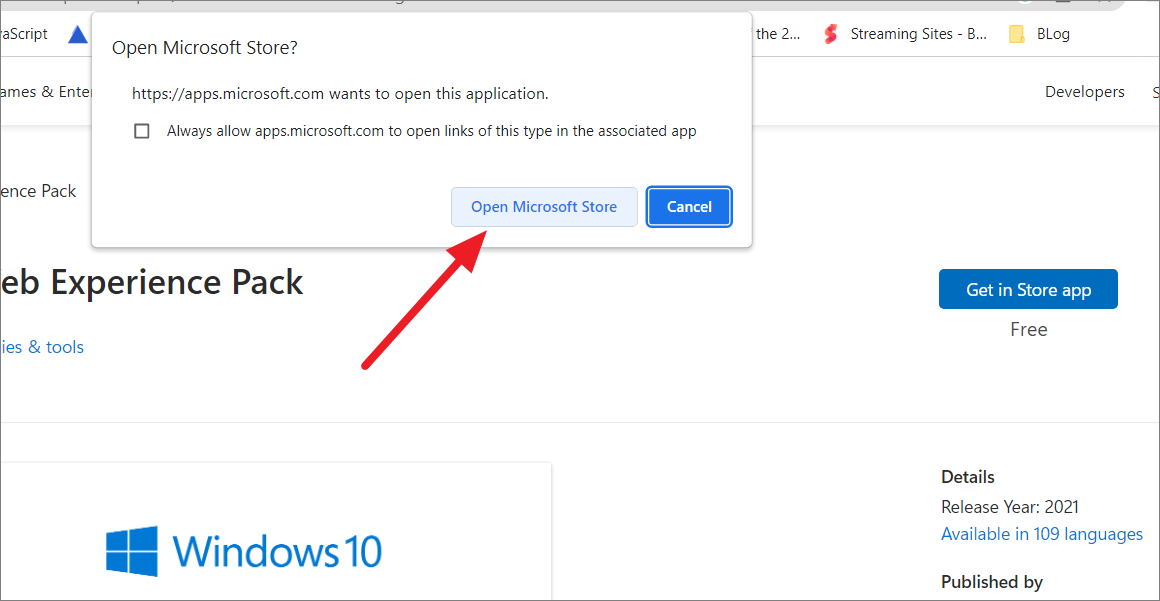
Task: Enable Always allow apps.microsoft.com checkbox
Action: click(141, 132)
